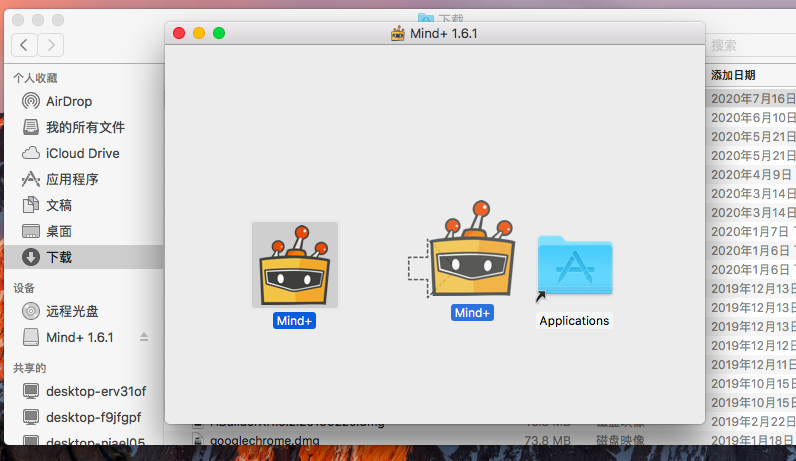Click the Applications label text
This screenshot has height=461, width=796.
574,320
